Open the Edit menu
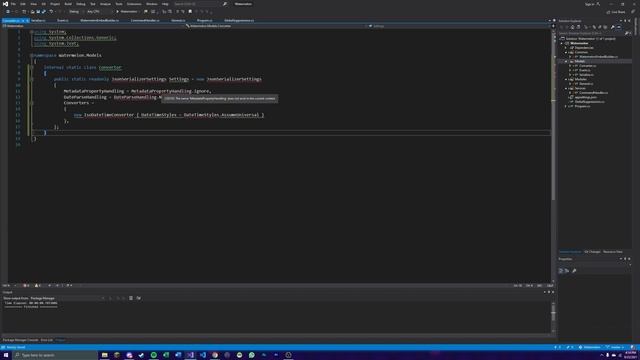 23,4
